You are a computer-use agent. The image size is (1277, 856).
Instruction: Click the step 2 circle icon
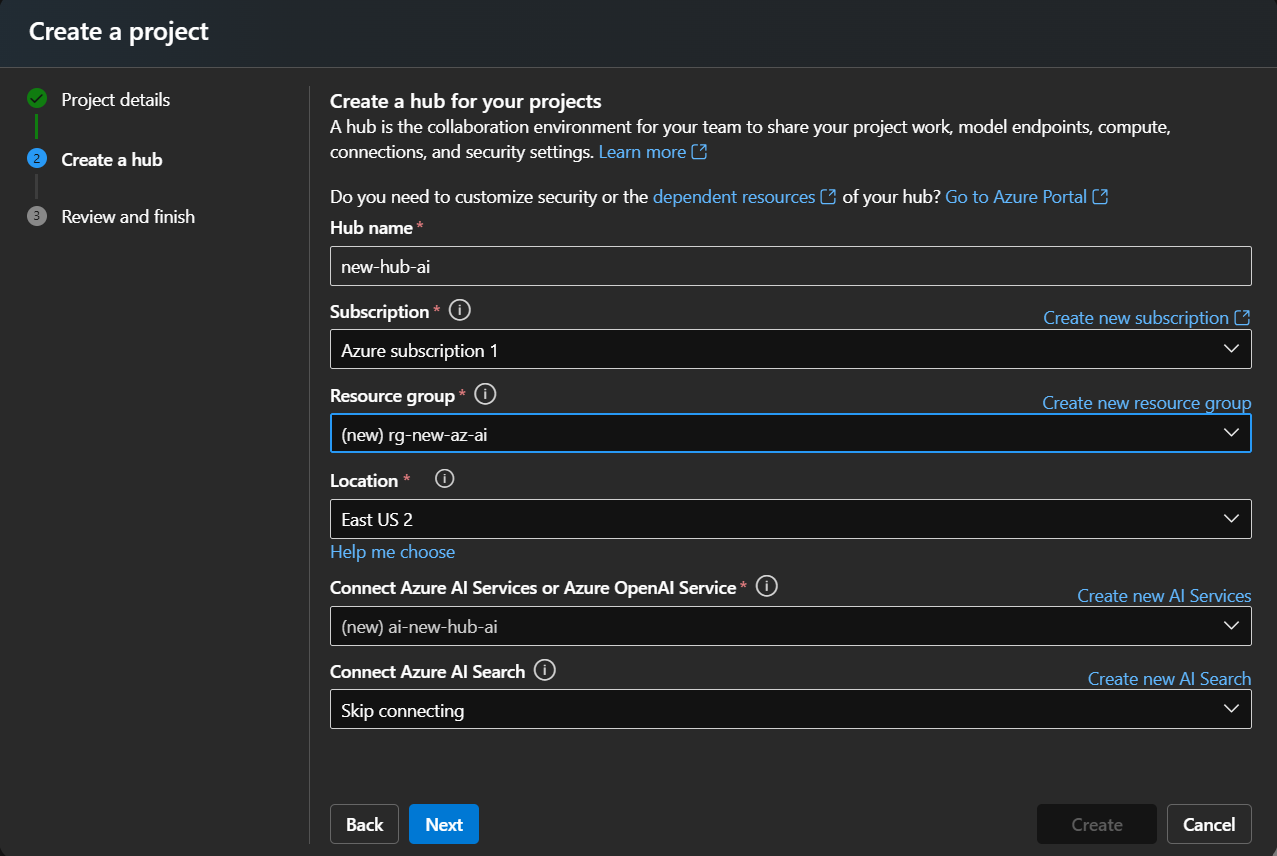37,159
